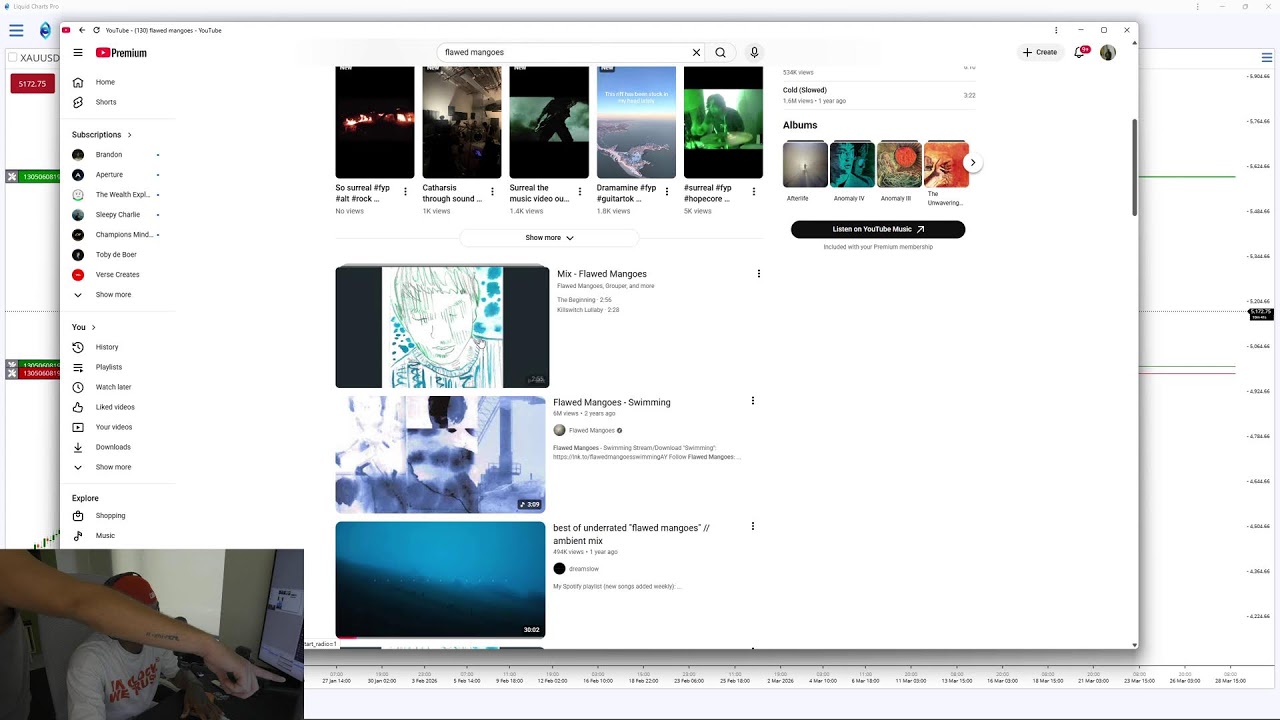The height and width of the screenshot is (720, 1280).
Task: Show the next albums with the arrow
Action: point(972,162)
